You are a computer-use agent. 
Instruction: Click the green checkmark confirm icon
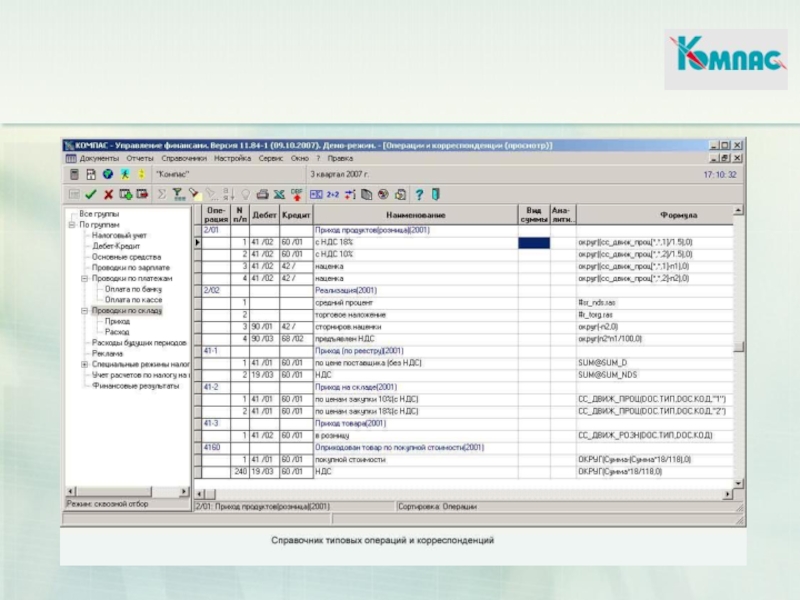[91, 194]
